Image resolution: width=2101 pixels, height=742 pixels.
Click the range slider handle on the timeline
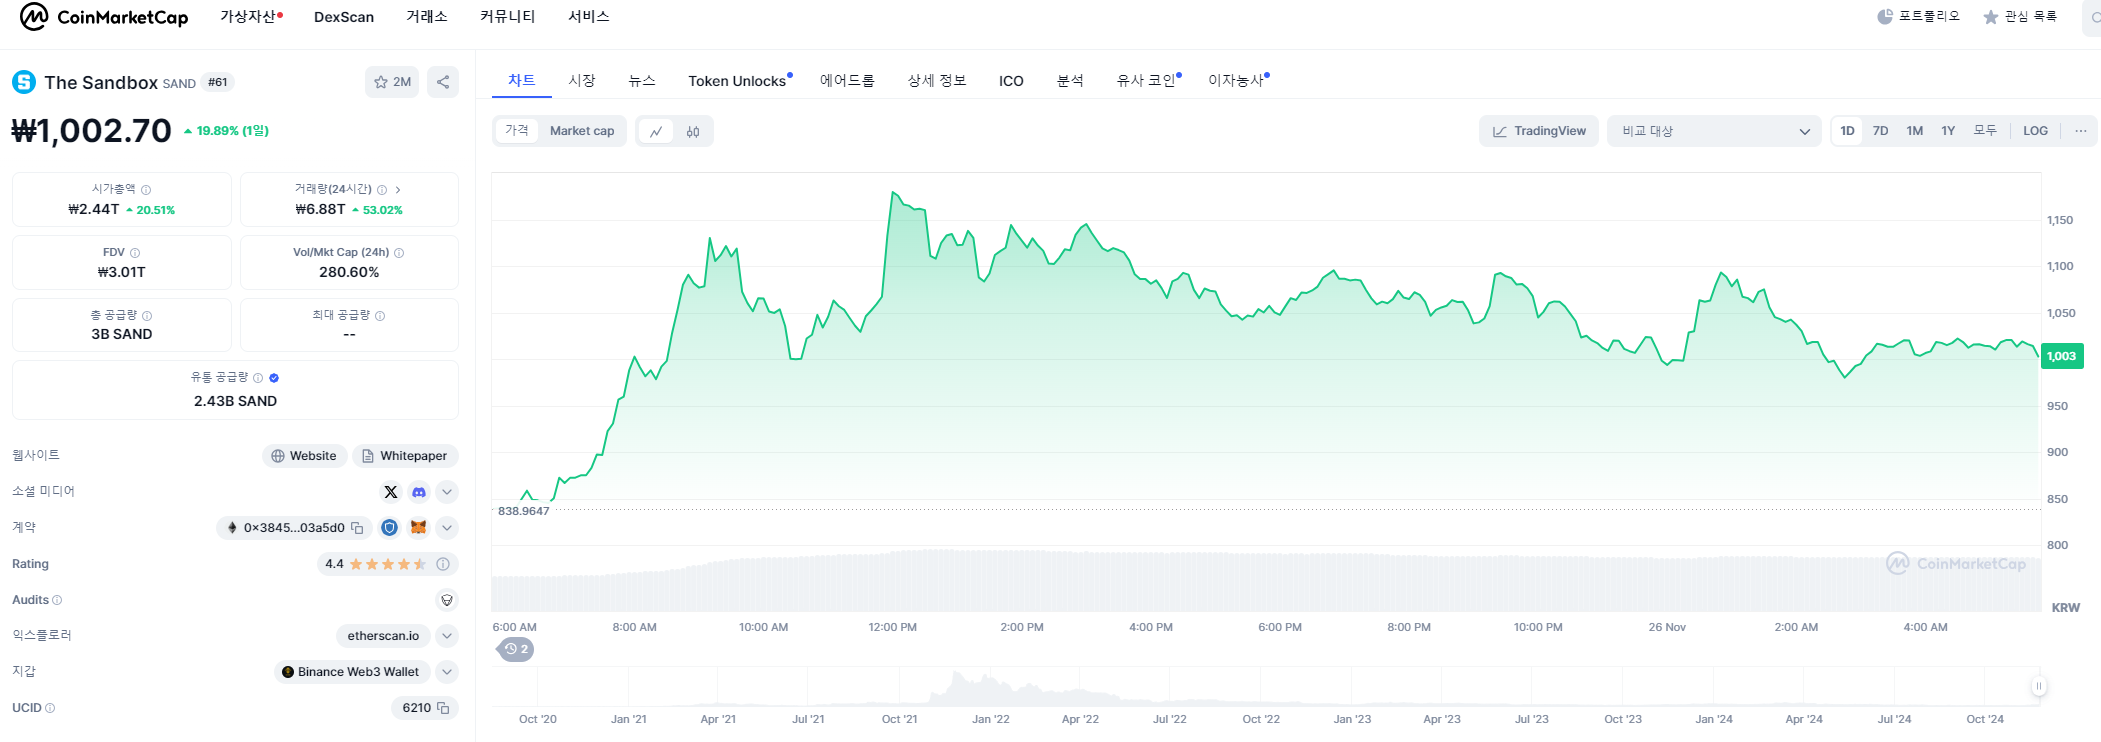click(2038, 686)
